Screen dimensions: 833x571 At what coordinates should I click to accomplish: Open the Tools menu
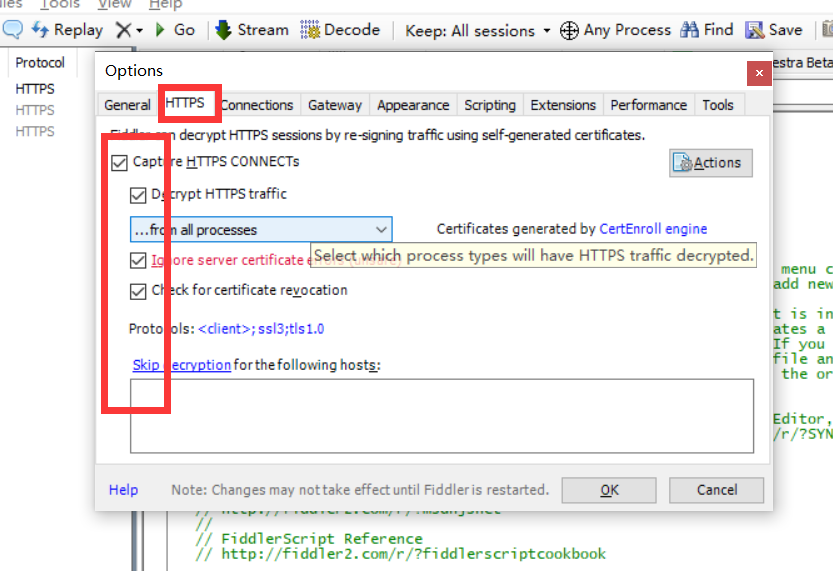coord(60,4)
